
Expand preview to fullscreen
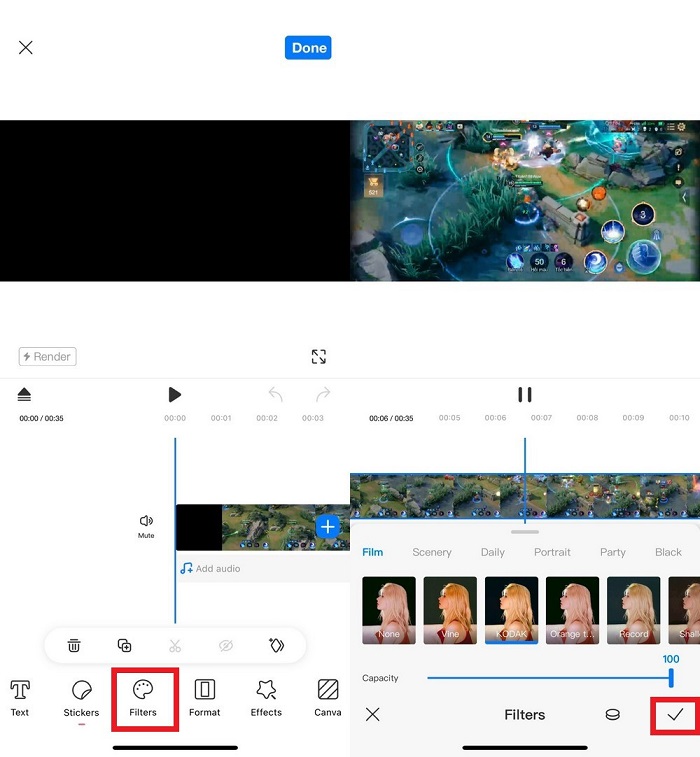pos(318,357)
